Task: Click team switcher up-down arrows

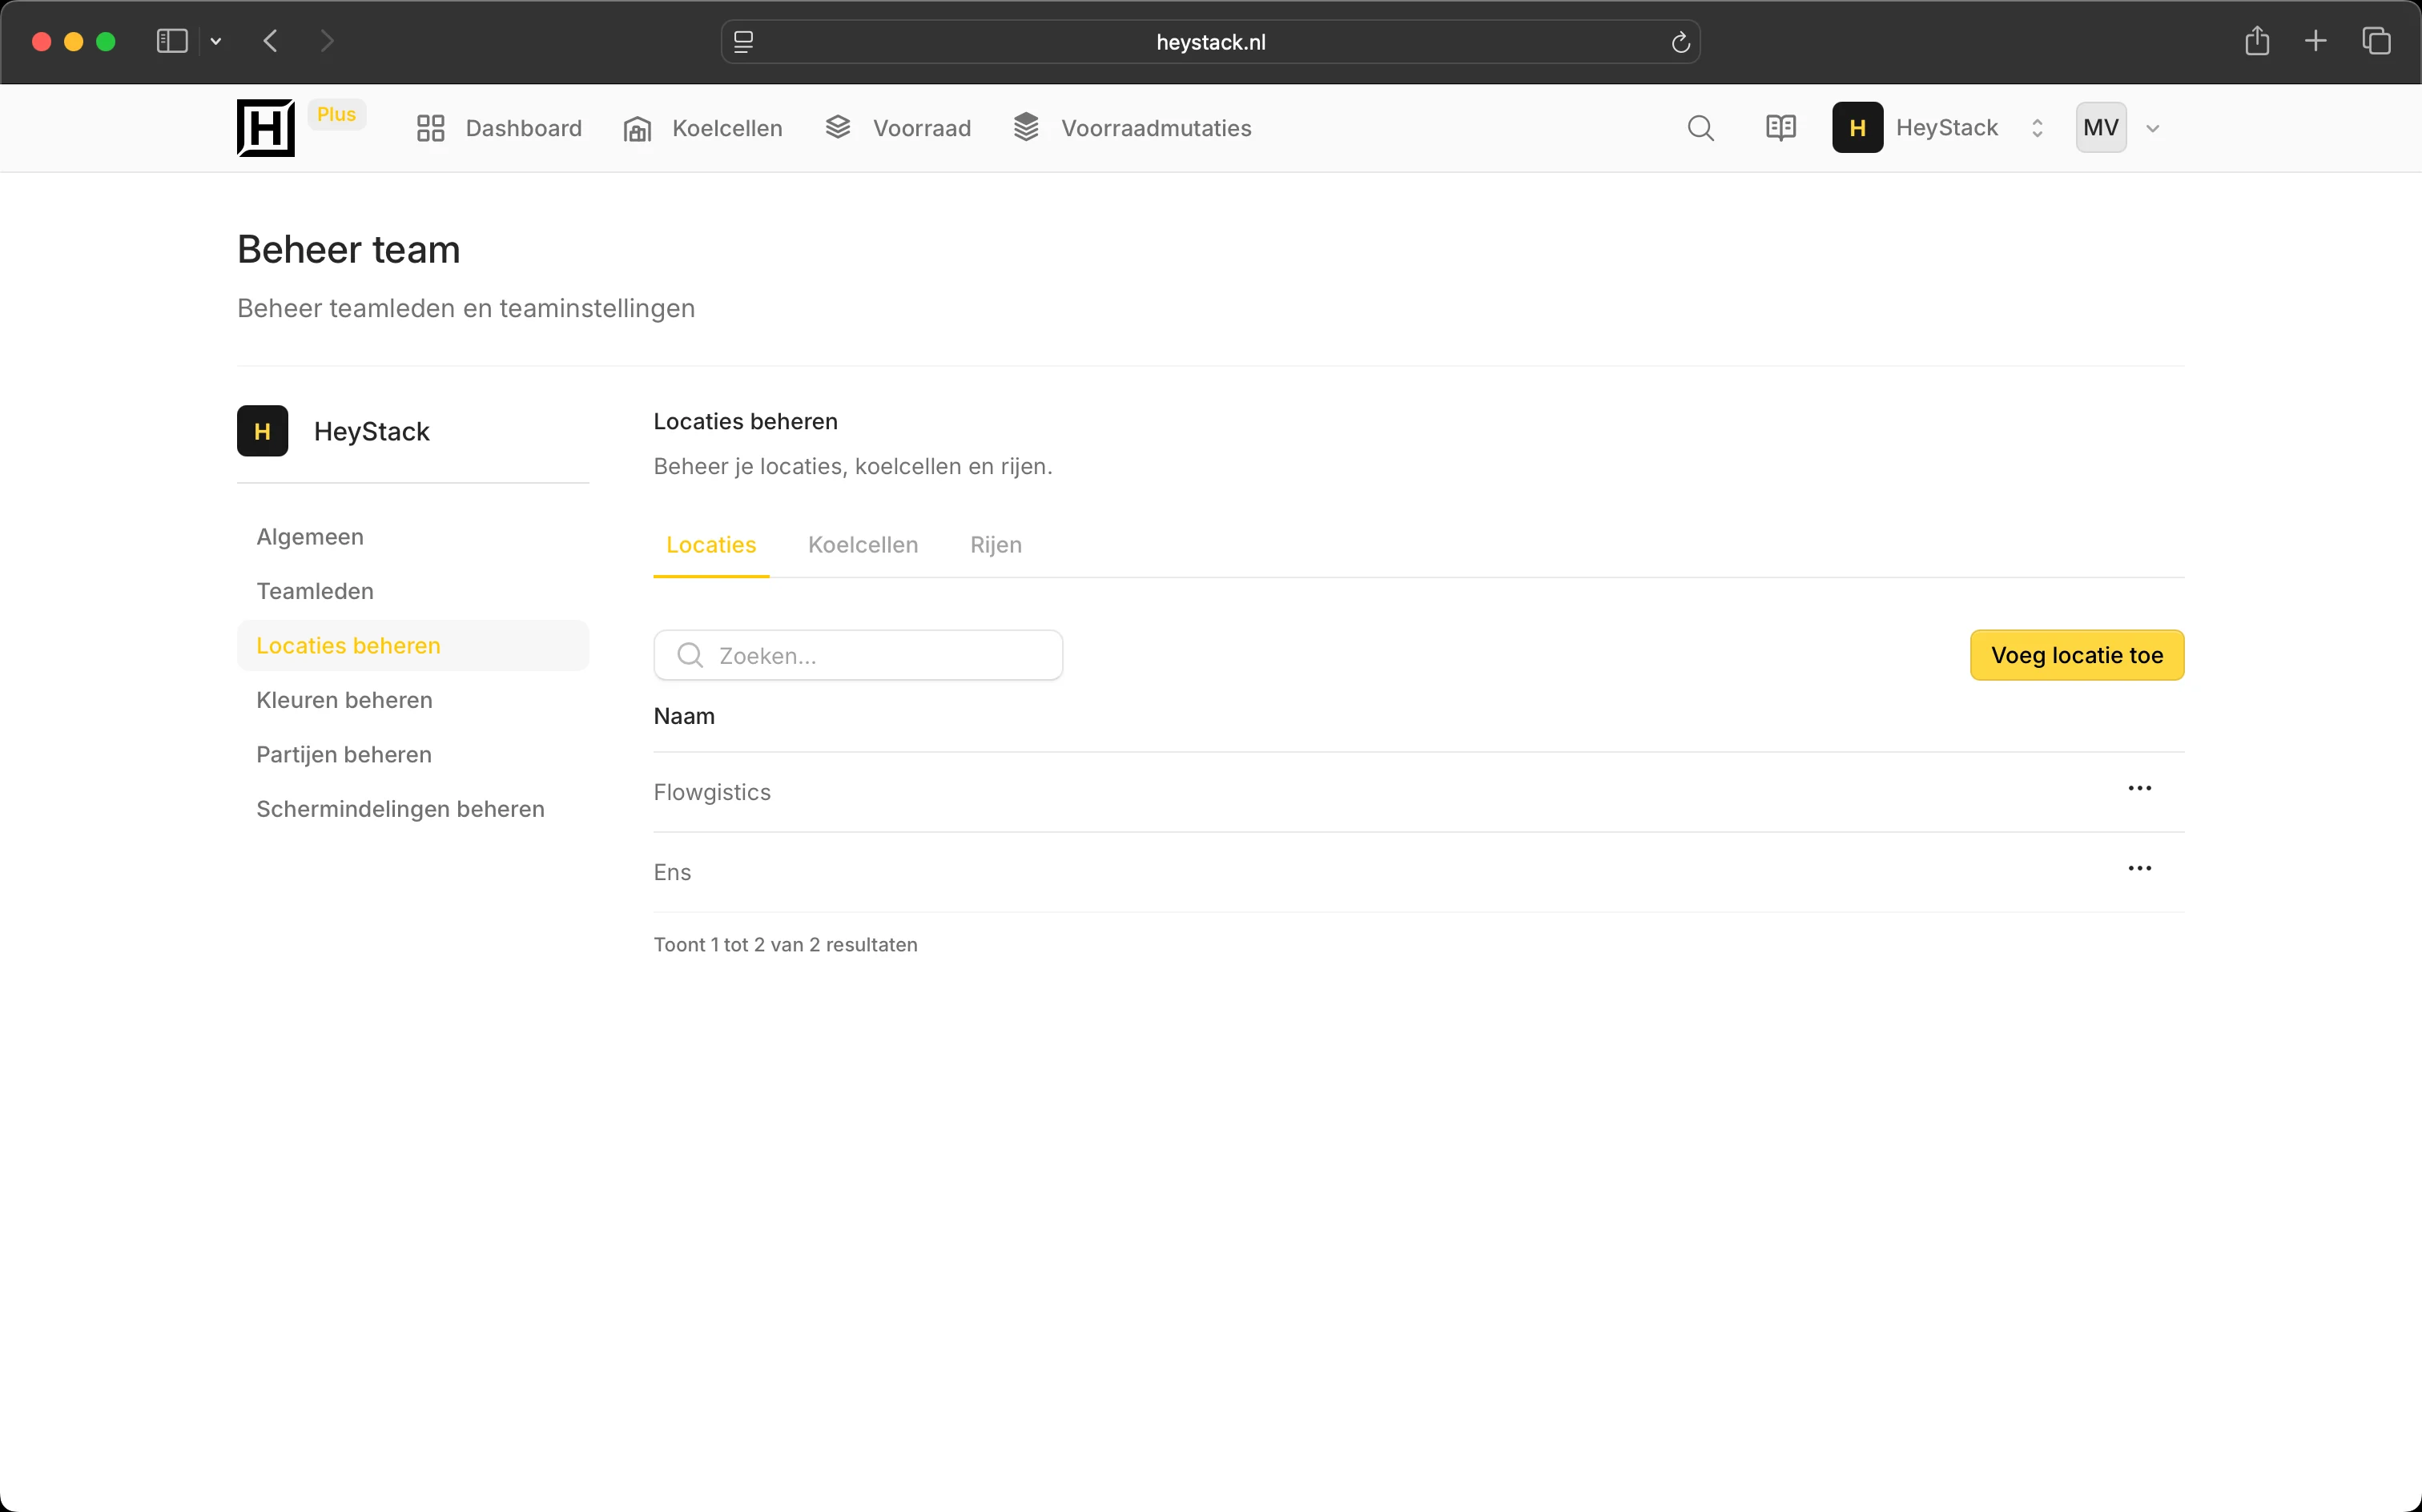Action: 2037,128
